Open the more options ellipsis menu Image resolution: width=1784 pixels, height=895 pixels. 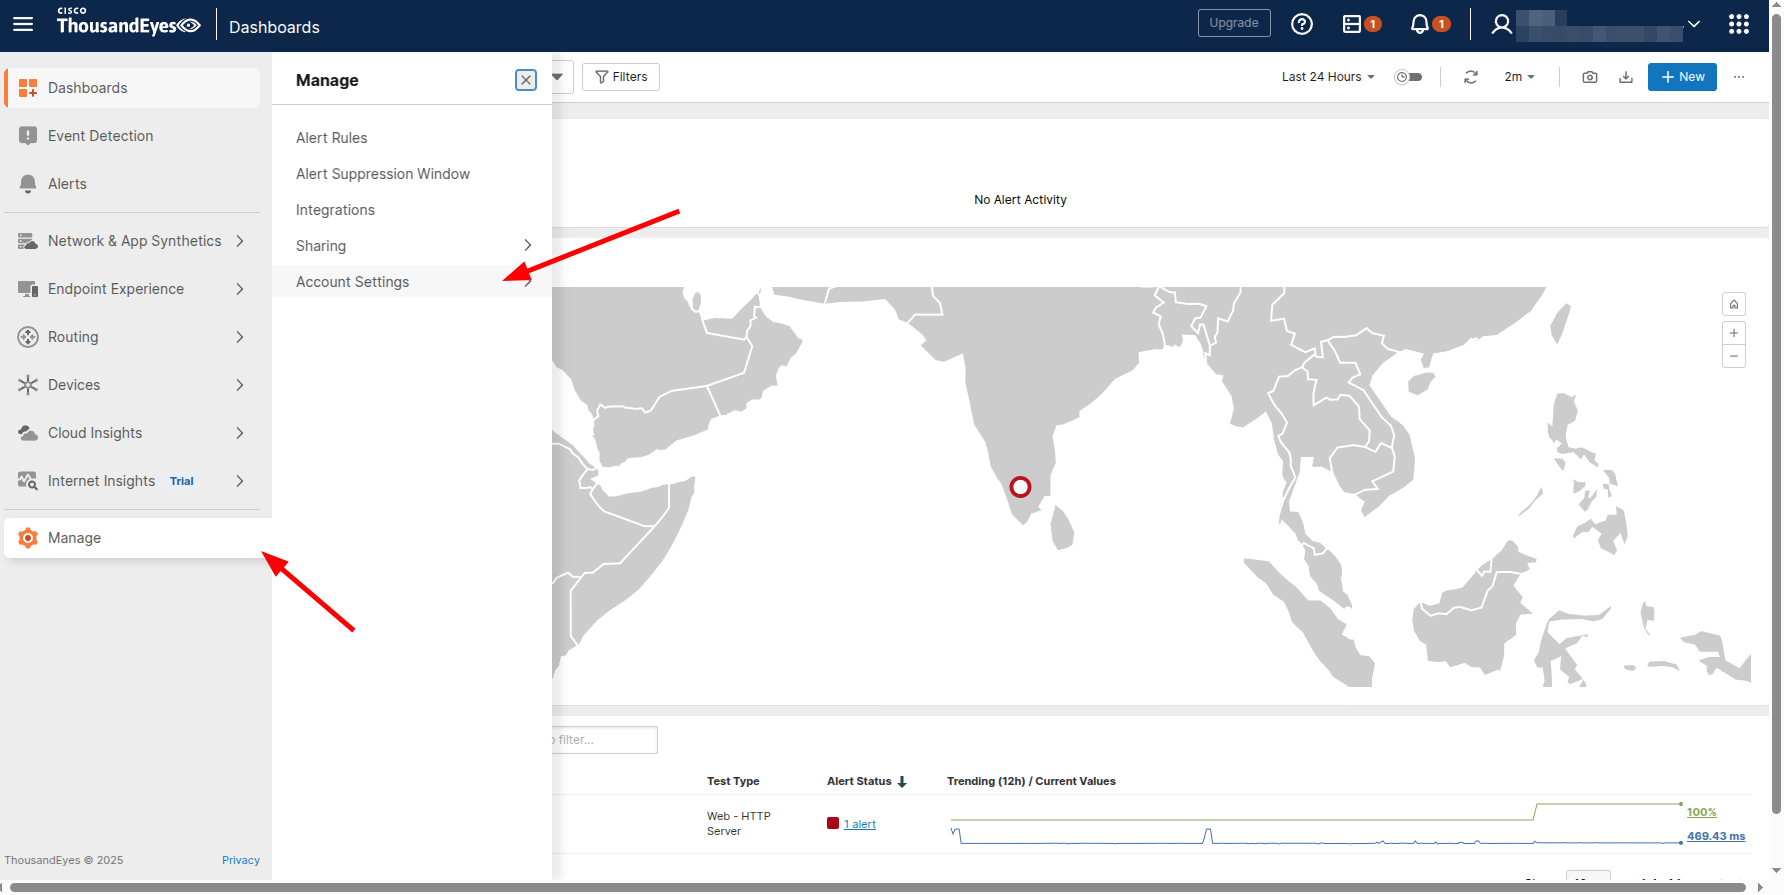point(1739,77)
